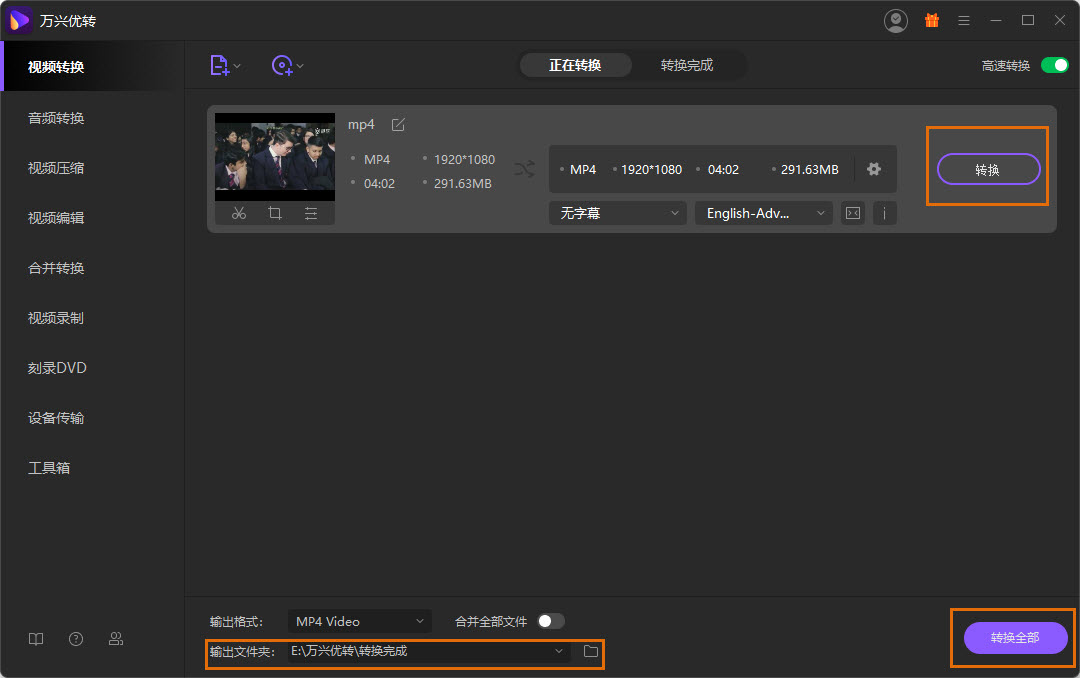Click the gift box icon
1080x678 pixels.
931,20
